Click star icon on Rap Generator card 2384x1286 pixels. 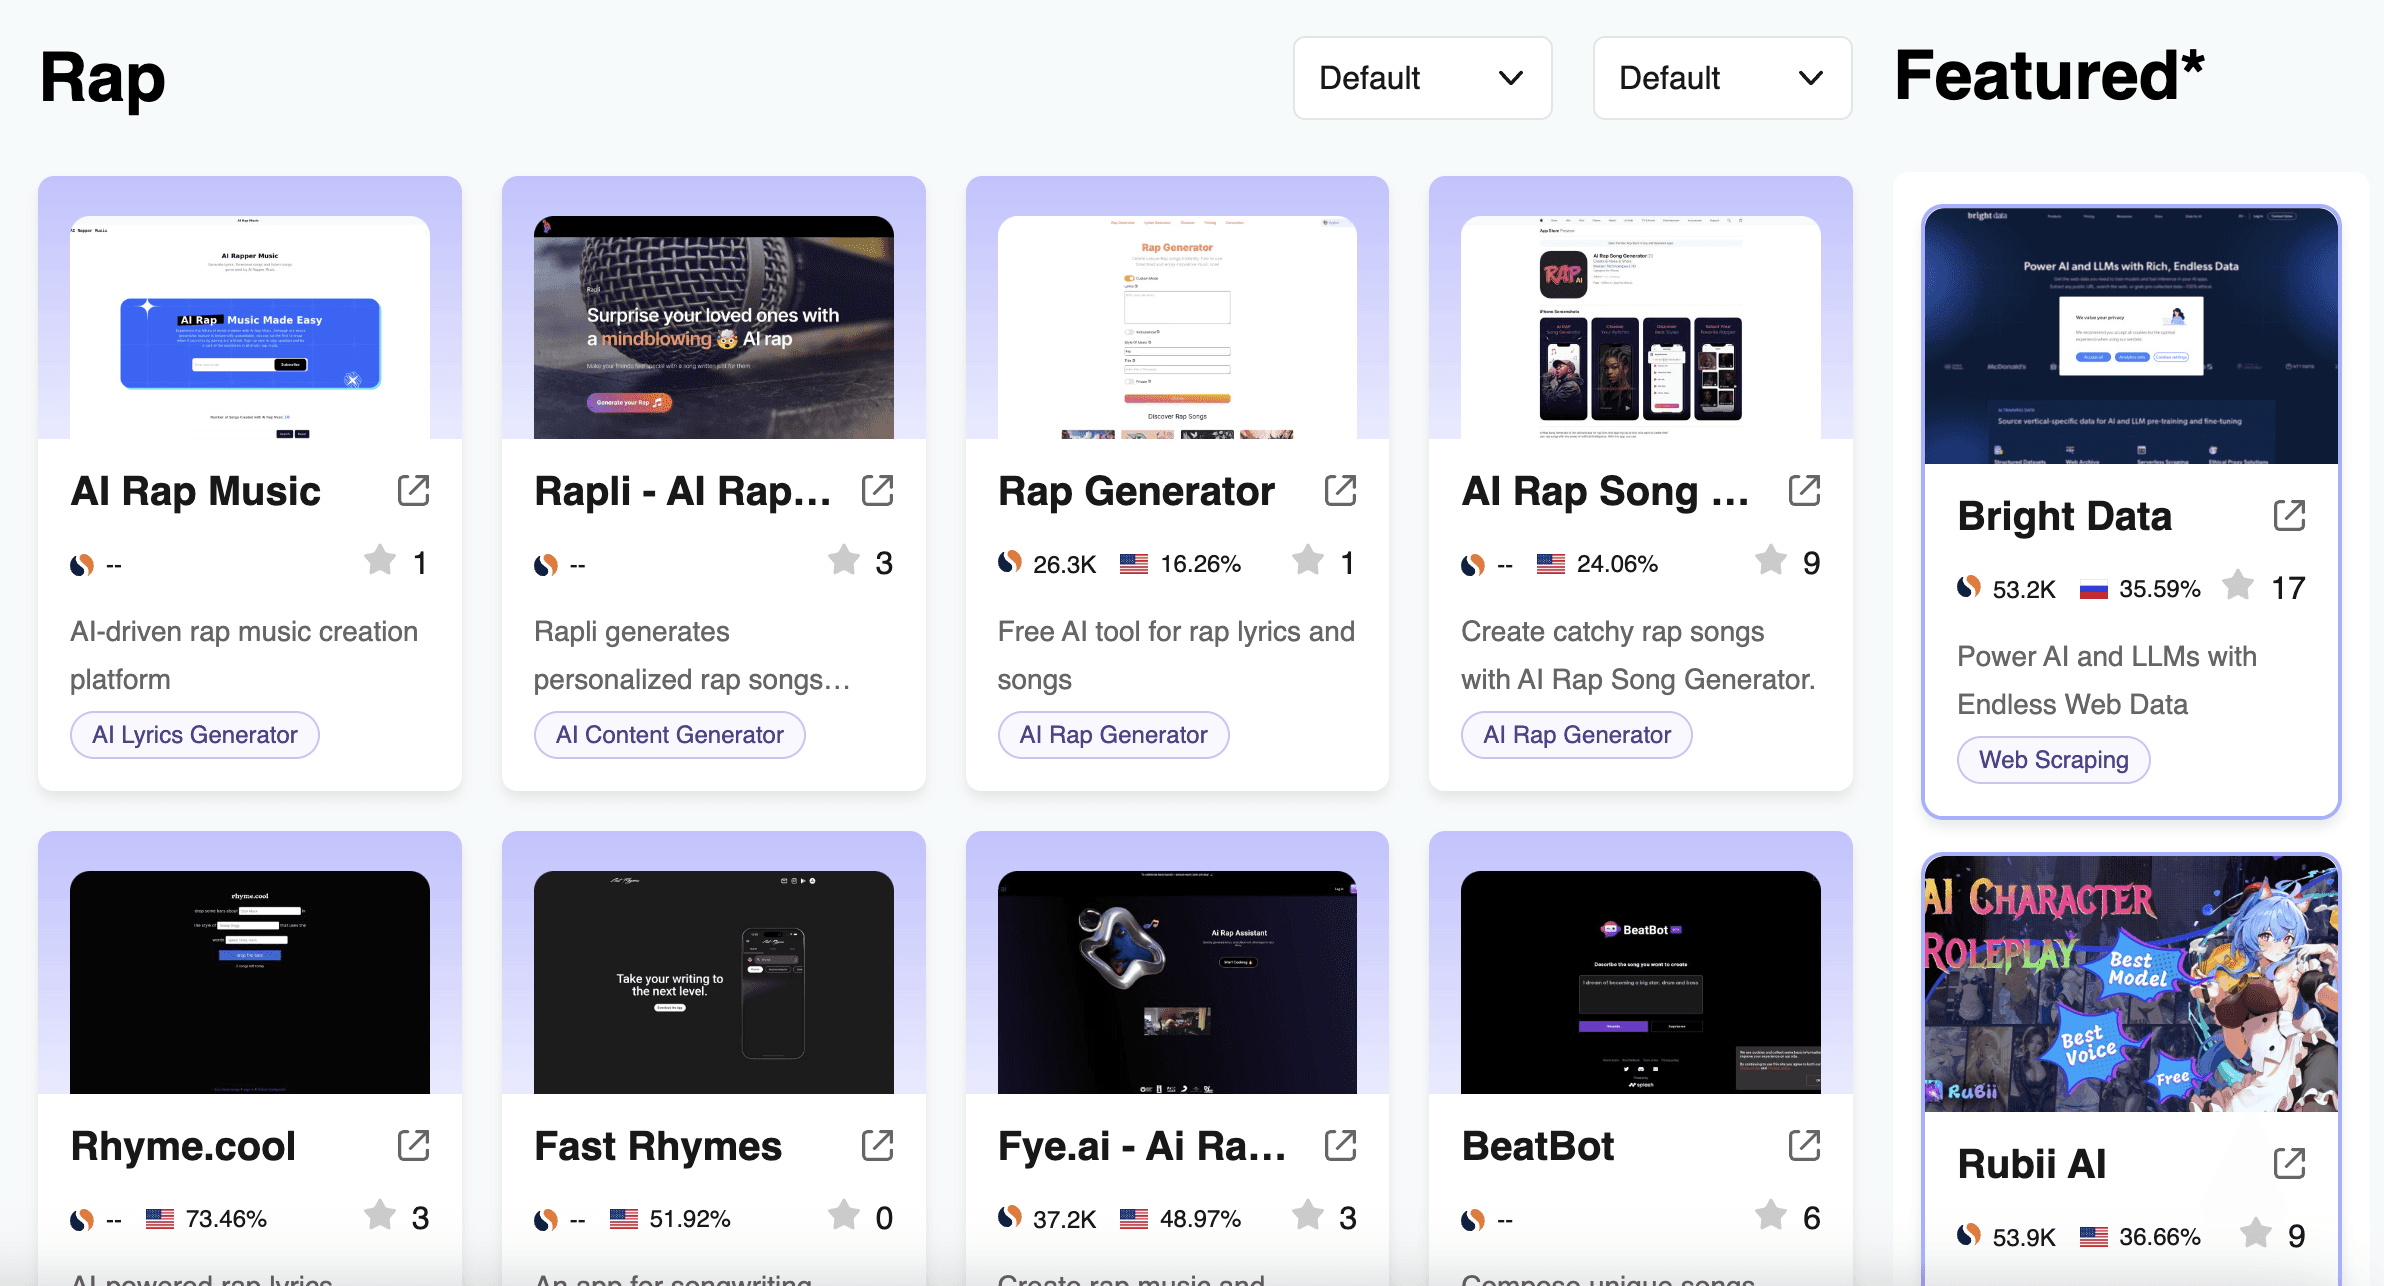1308,560
